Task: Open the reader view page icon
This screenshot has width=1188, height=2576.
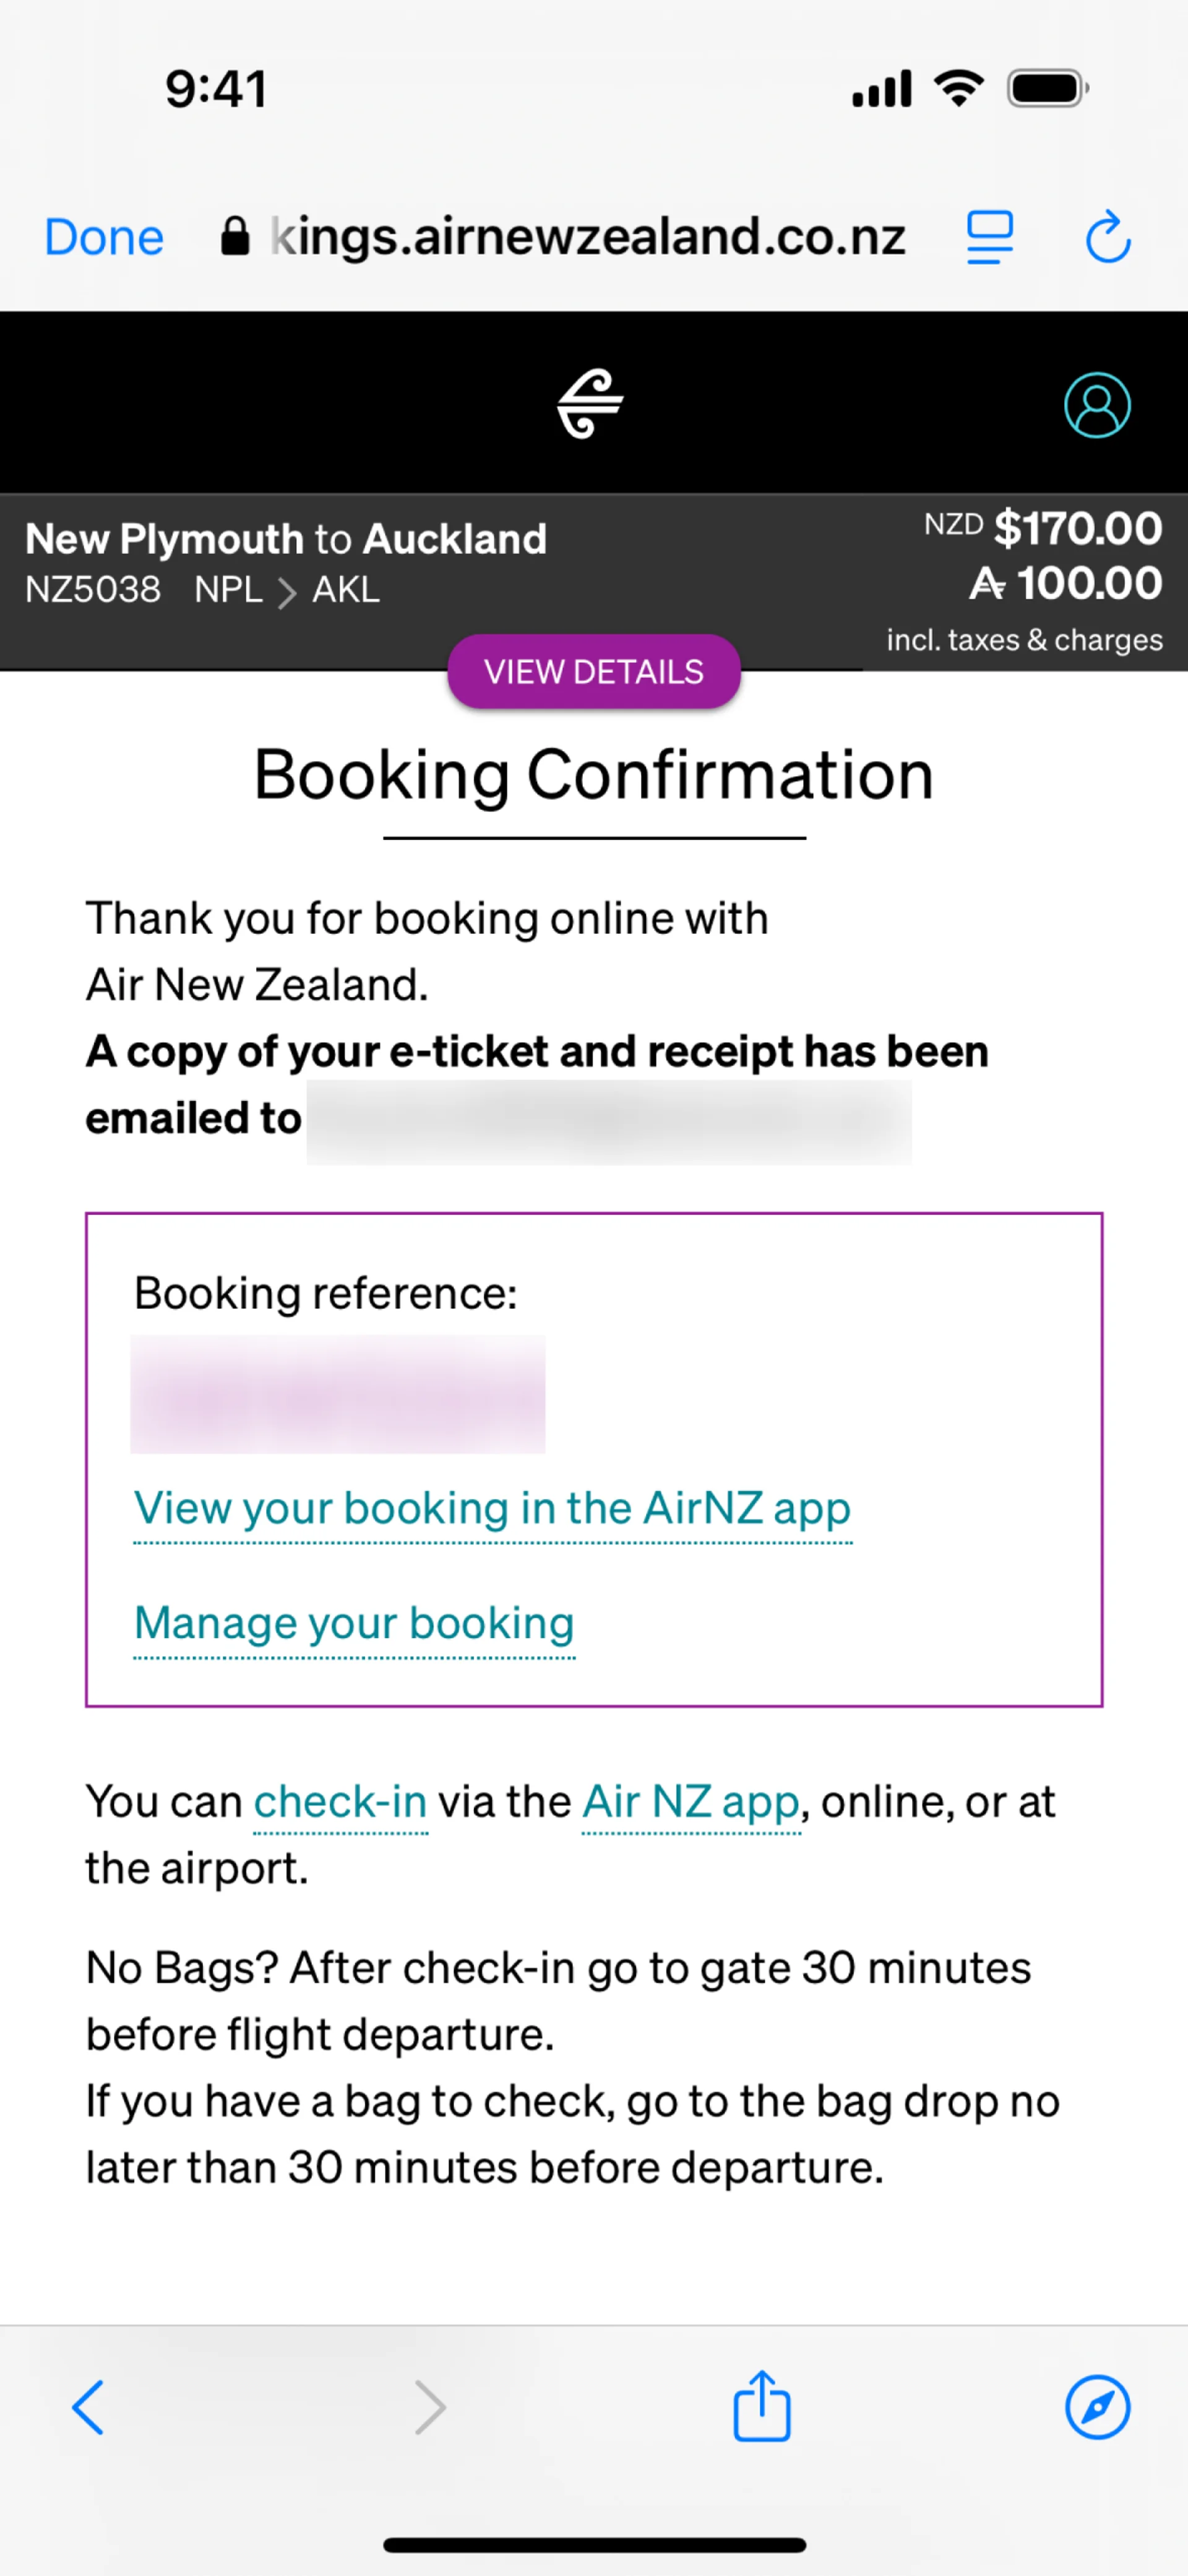Action: [990, 238]
